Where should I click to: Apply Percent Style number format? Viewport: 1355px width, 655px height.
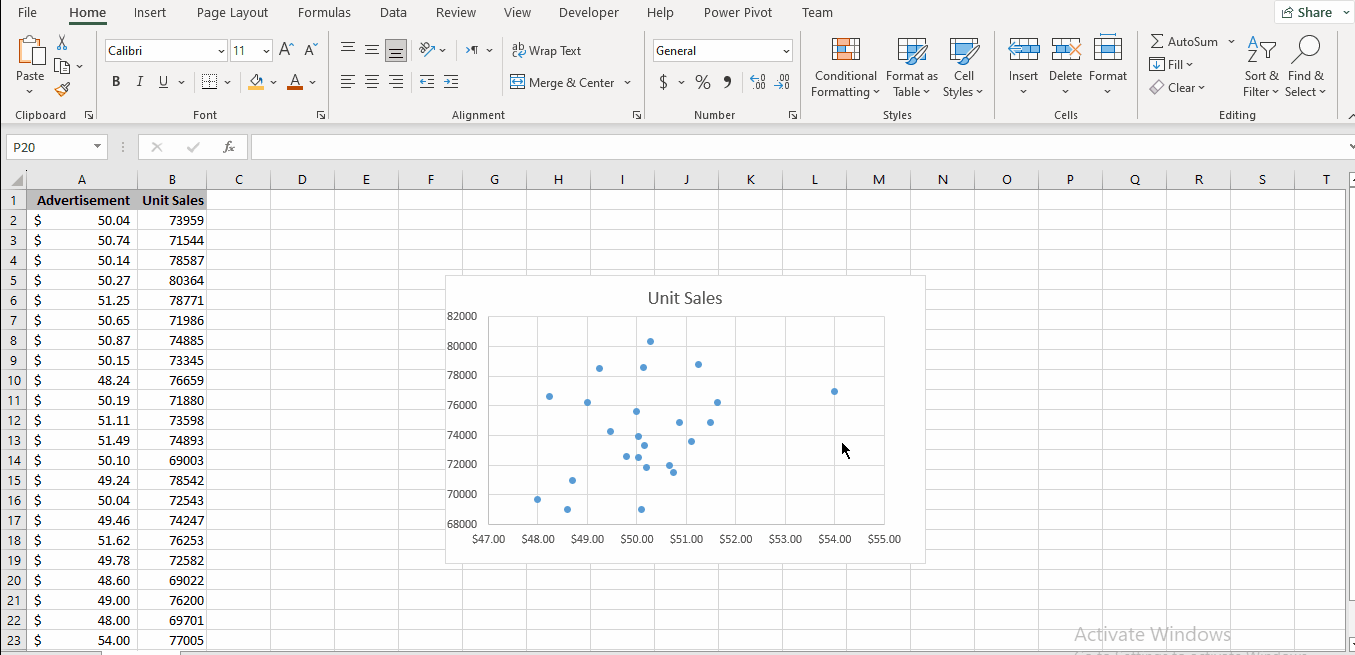tap(703, 82)
